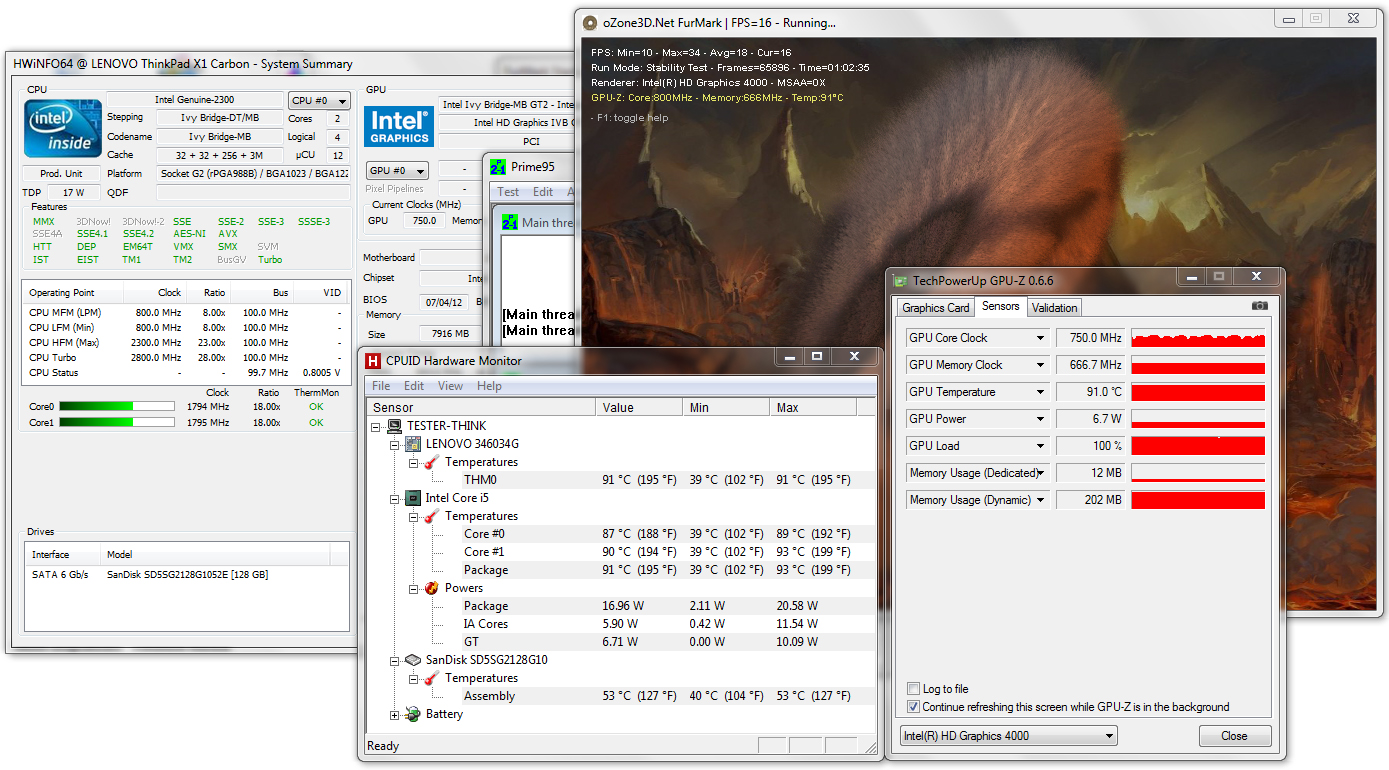Viewport: 1389px width, 770px height.
Task: Click the GPU-Z title bar icon
Action: pyautogui.click(x=901, y=281)
